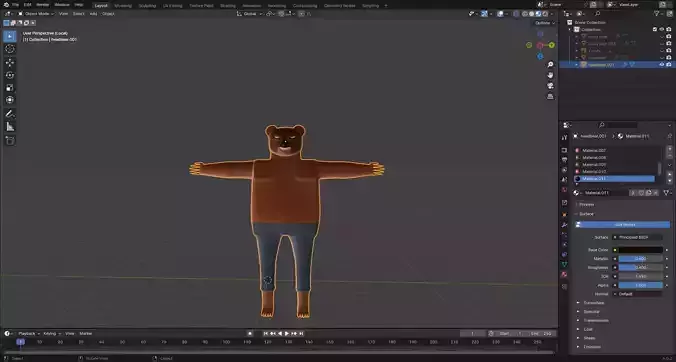The image size is (676, 362).
Task: Click the Base Color swatch
Action: click(x=640, y=250)
